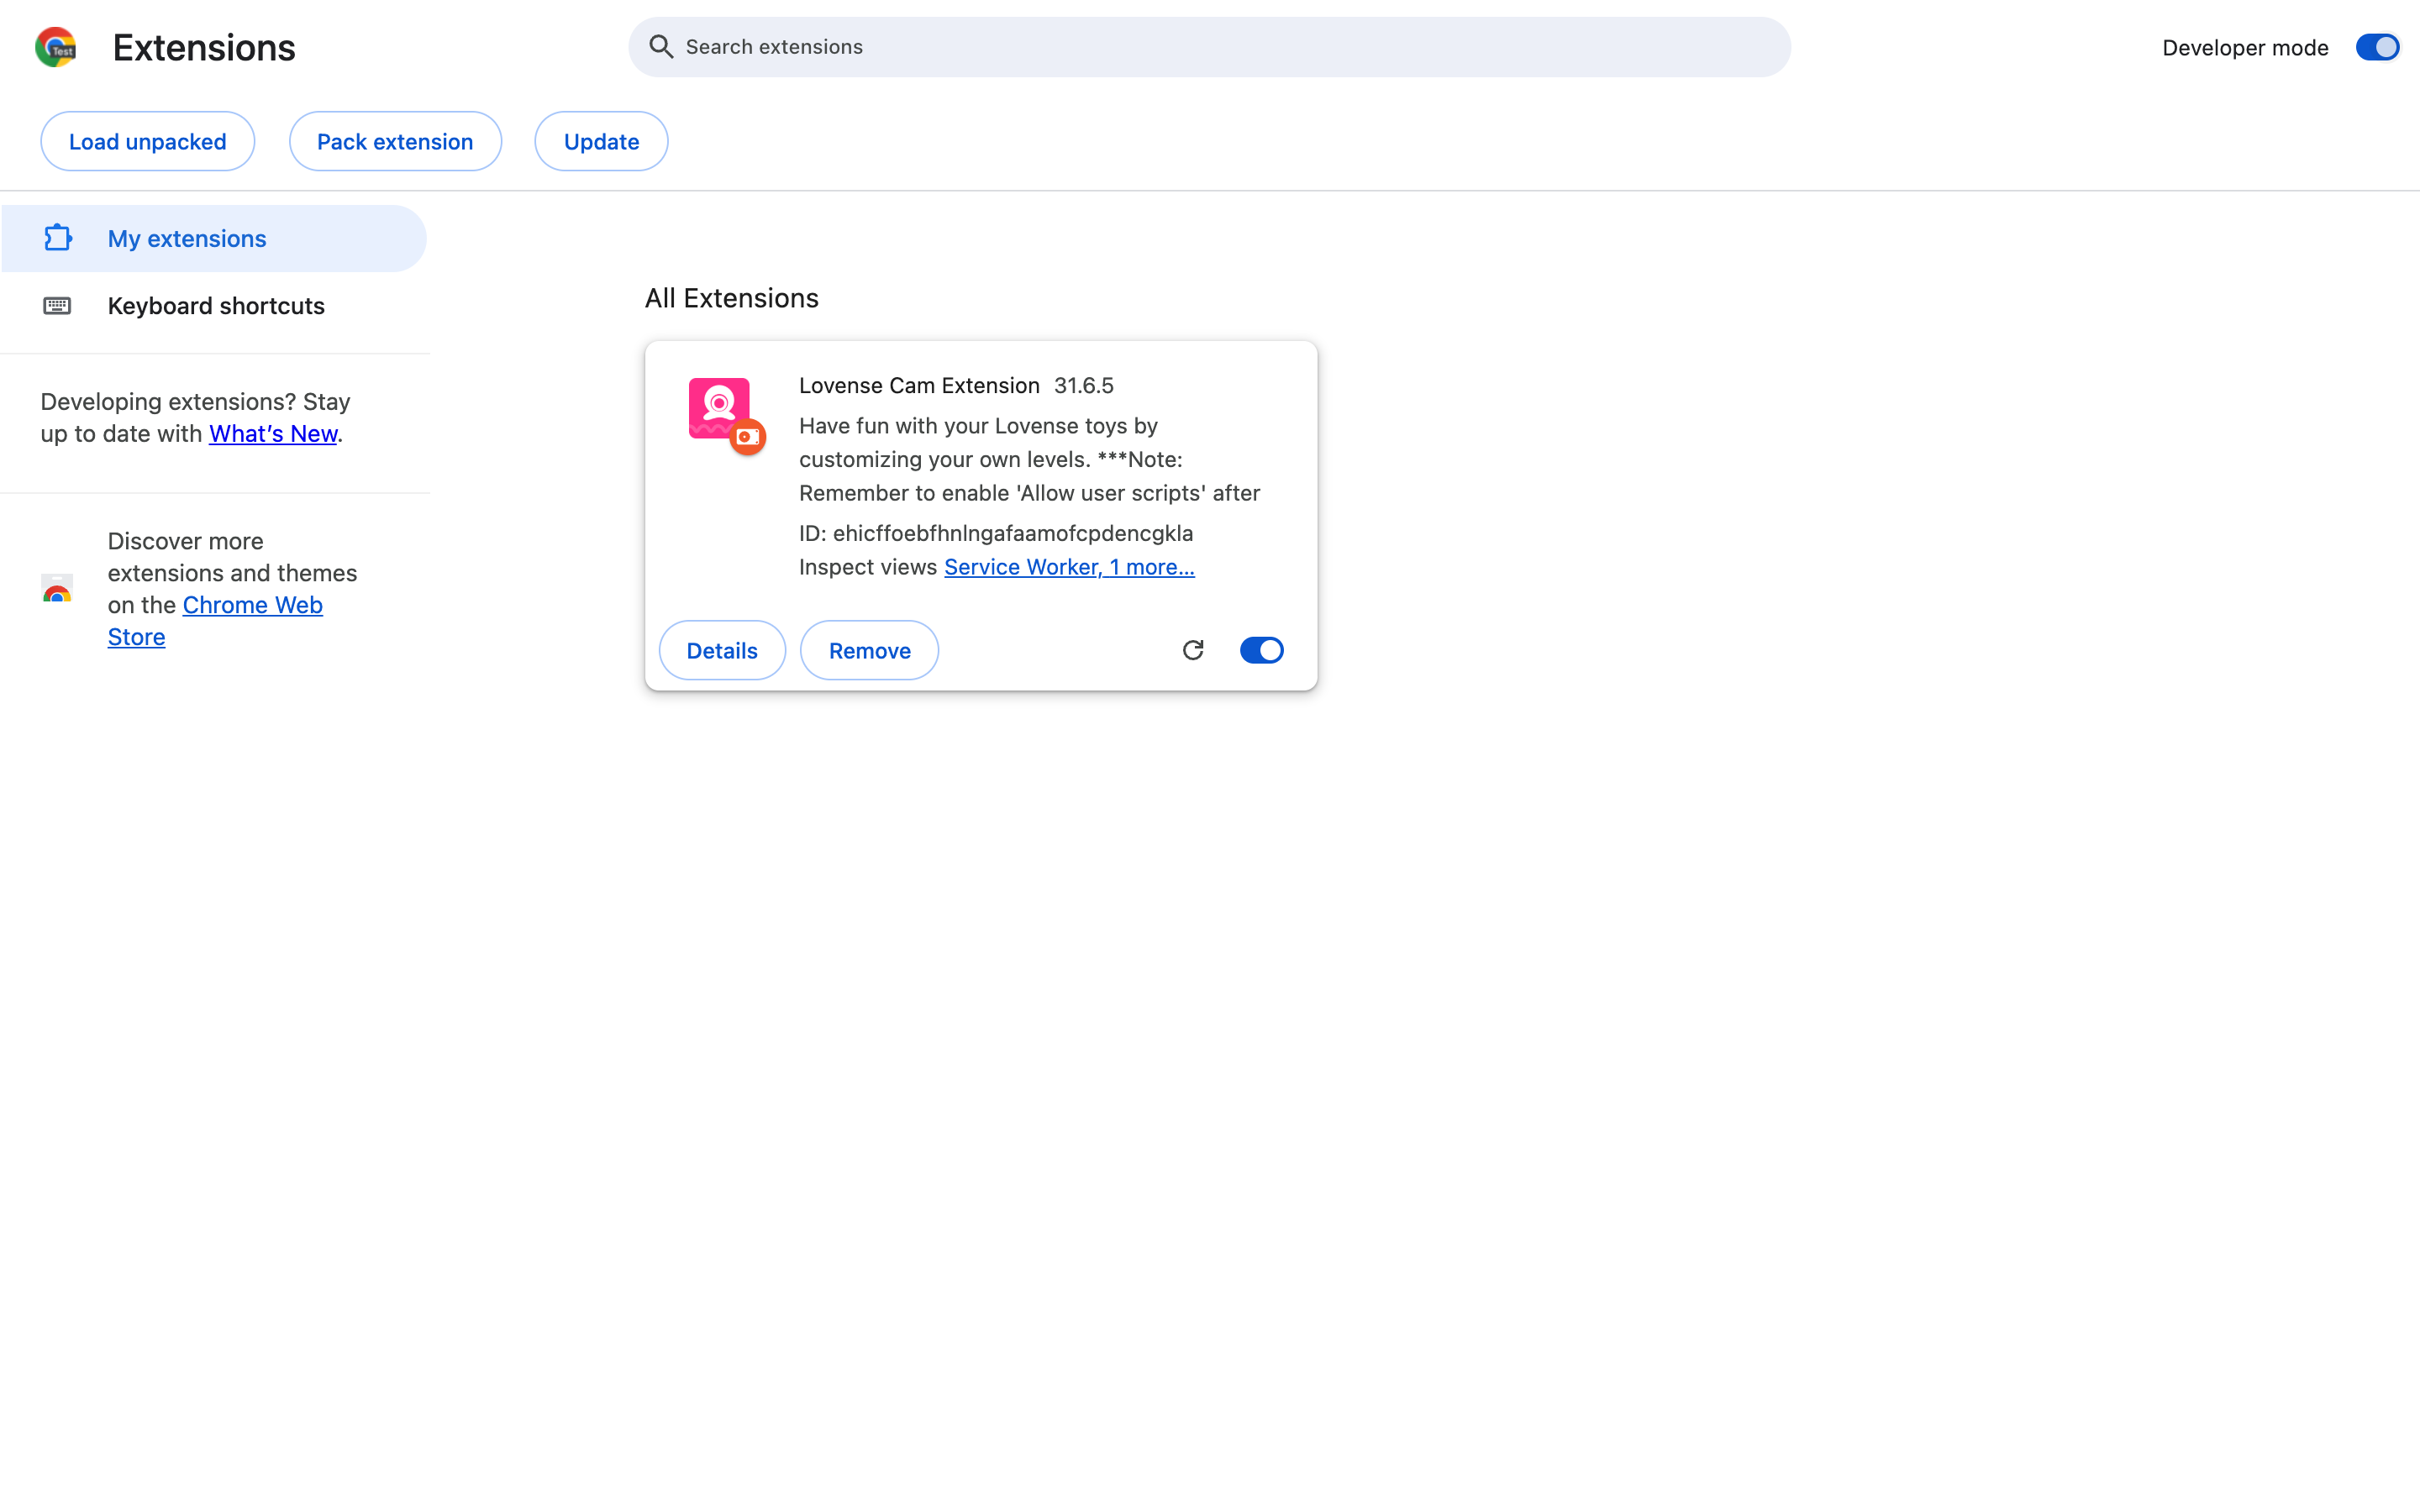Open the My extensions section
Viewport: 2420px width, 1512px height.
[x=214, y=238]
